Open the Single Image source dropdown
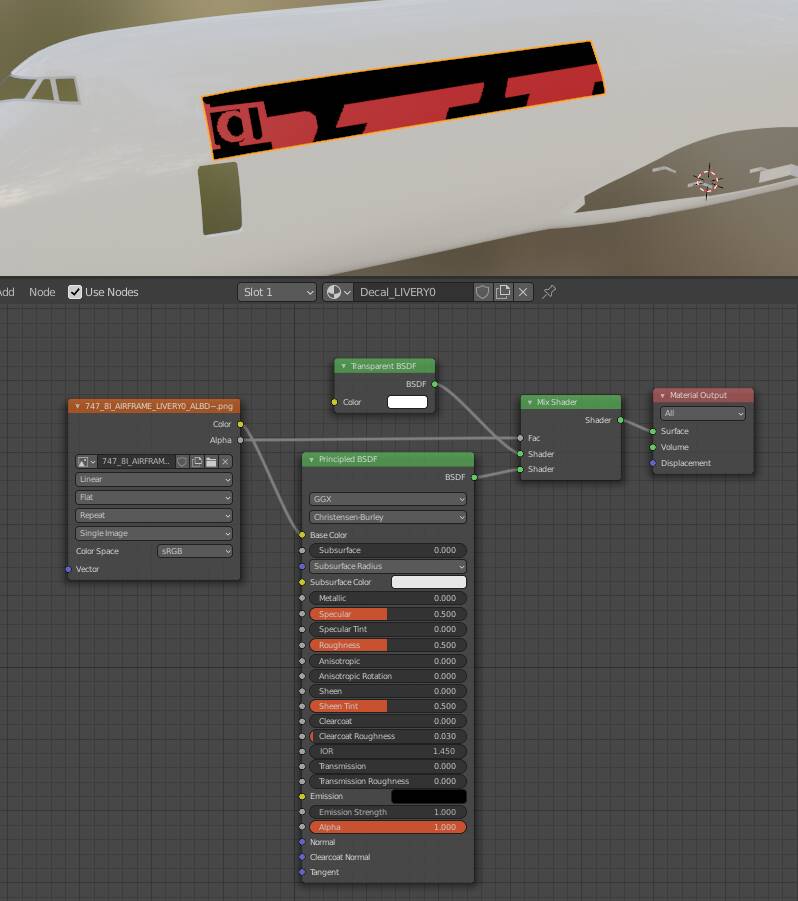The image size is (798, 901). point(154,533)
